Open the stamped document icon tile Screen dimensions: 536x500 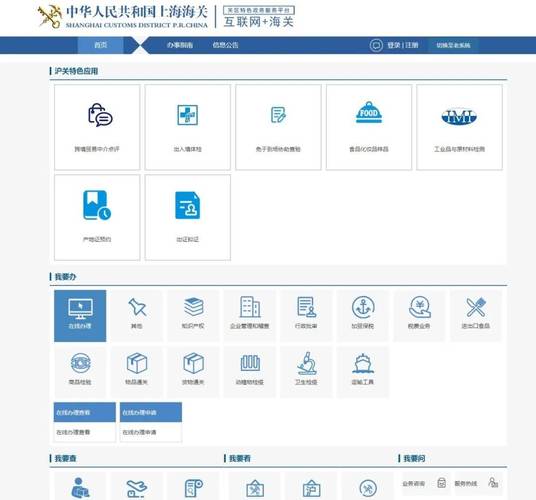pyautogui.click(x=187, y=217)
